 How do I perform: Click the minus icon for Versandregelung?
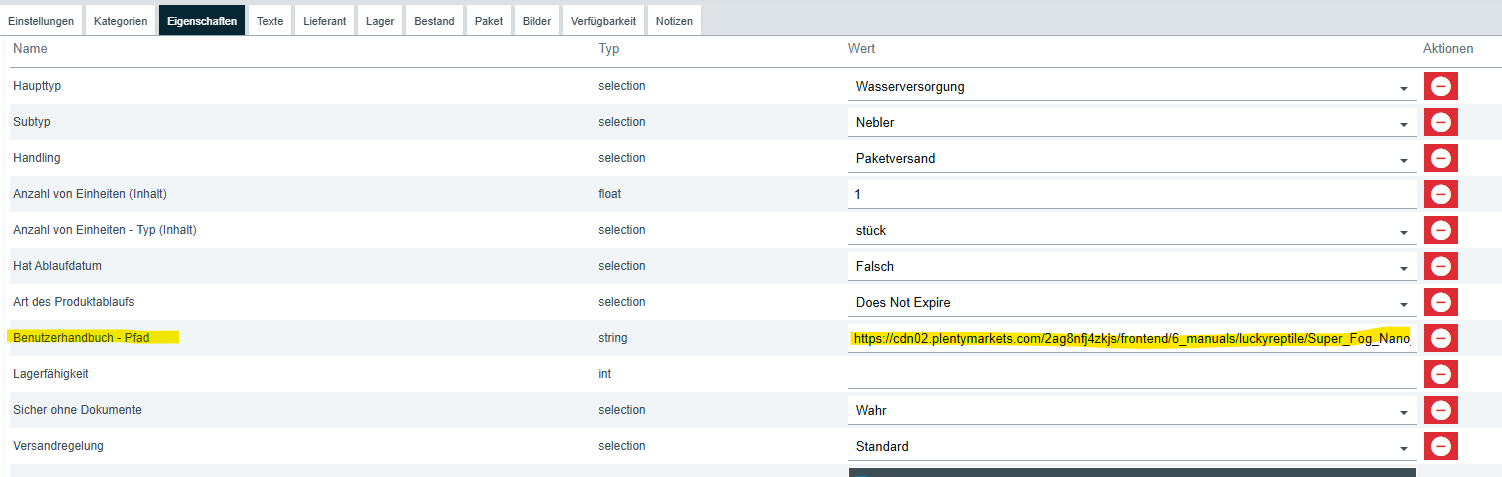1441,446
